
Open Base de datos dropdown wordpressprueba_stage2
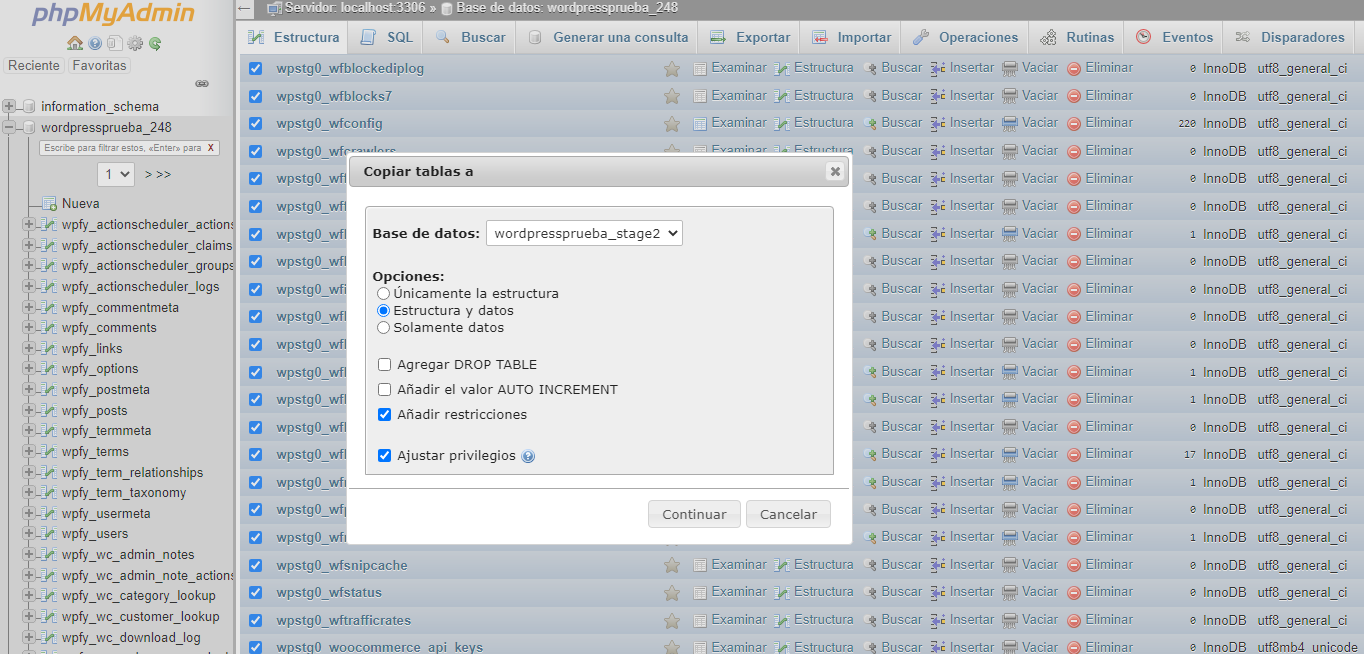584,233
